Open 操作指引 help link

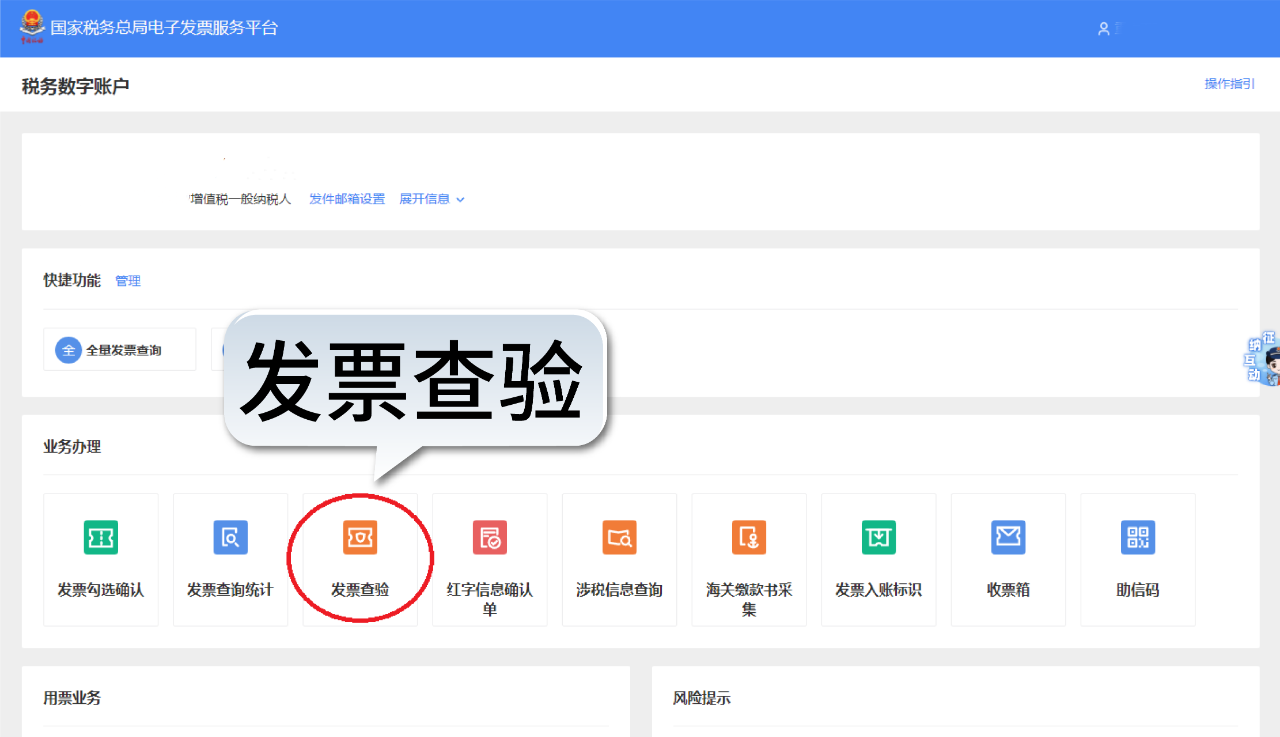click(x=1229, y=84)
